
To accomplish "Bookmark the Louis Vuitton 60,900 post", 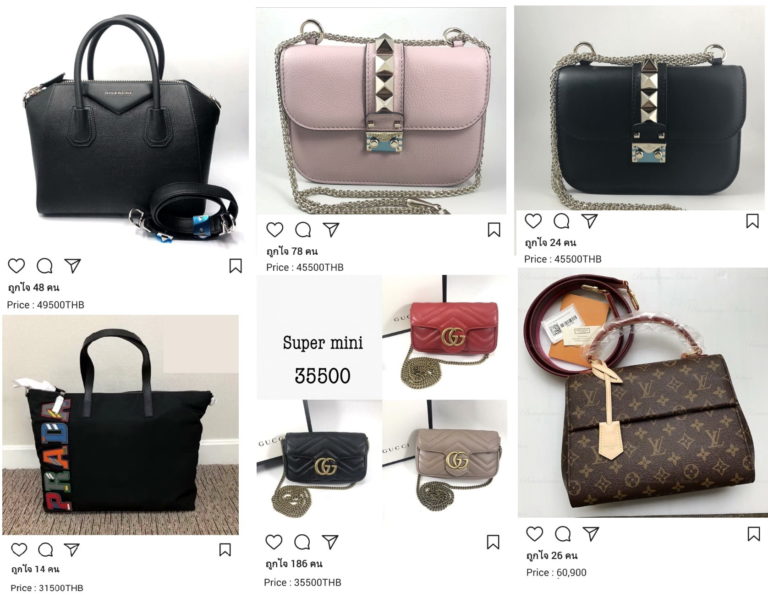I will (753, 534).
